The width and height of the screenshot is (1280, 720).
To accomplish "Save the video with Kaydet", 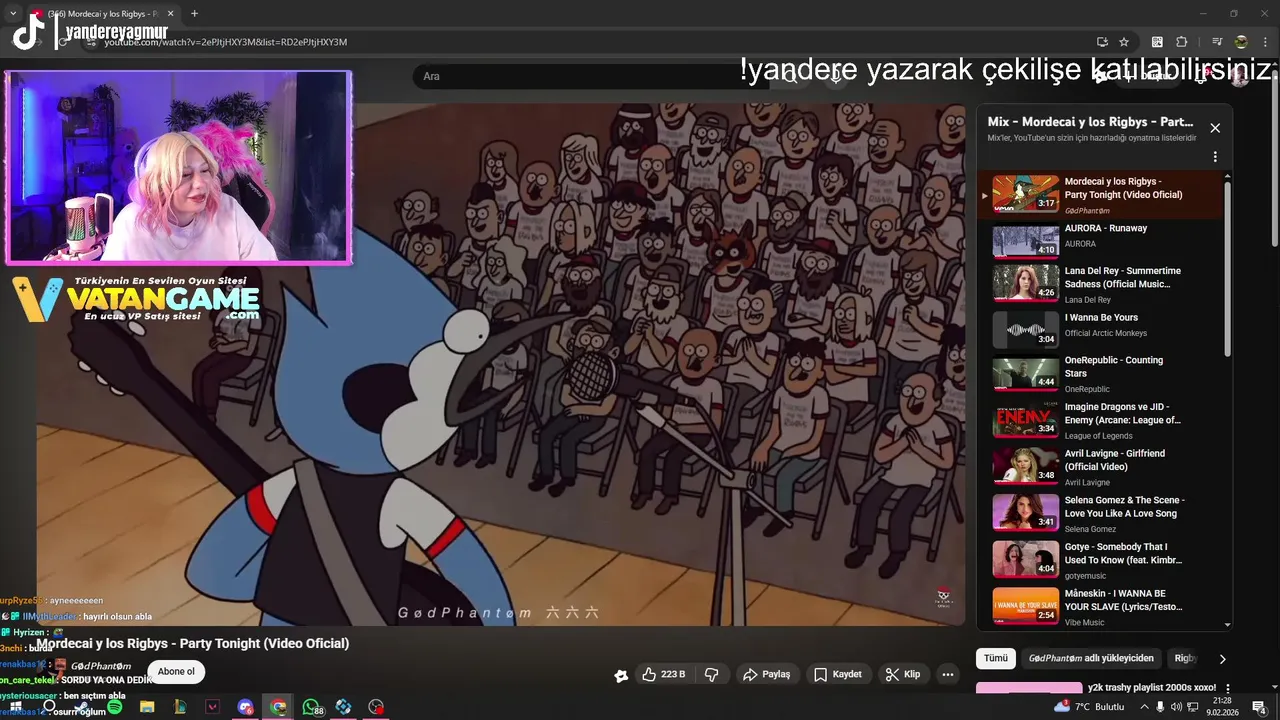I will point(838,674).
